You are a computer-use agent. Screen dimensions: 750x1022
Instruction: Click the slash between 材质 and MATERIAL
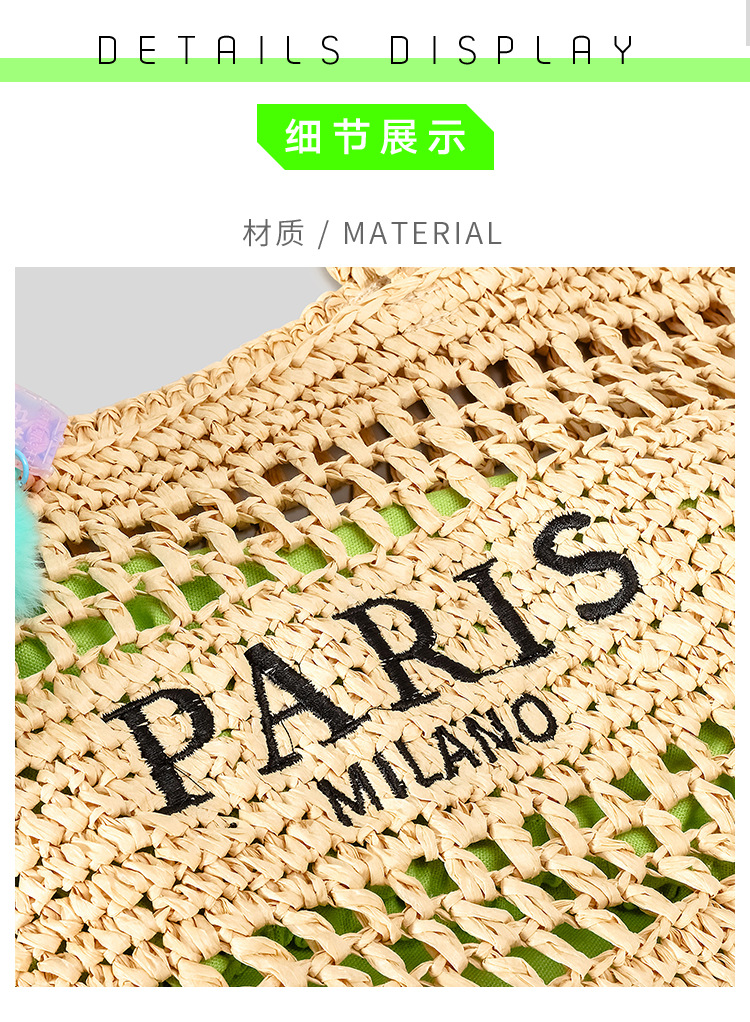point(323,235)
